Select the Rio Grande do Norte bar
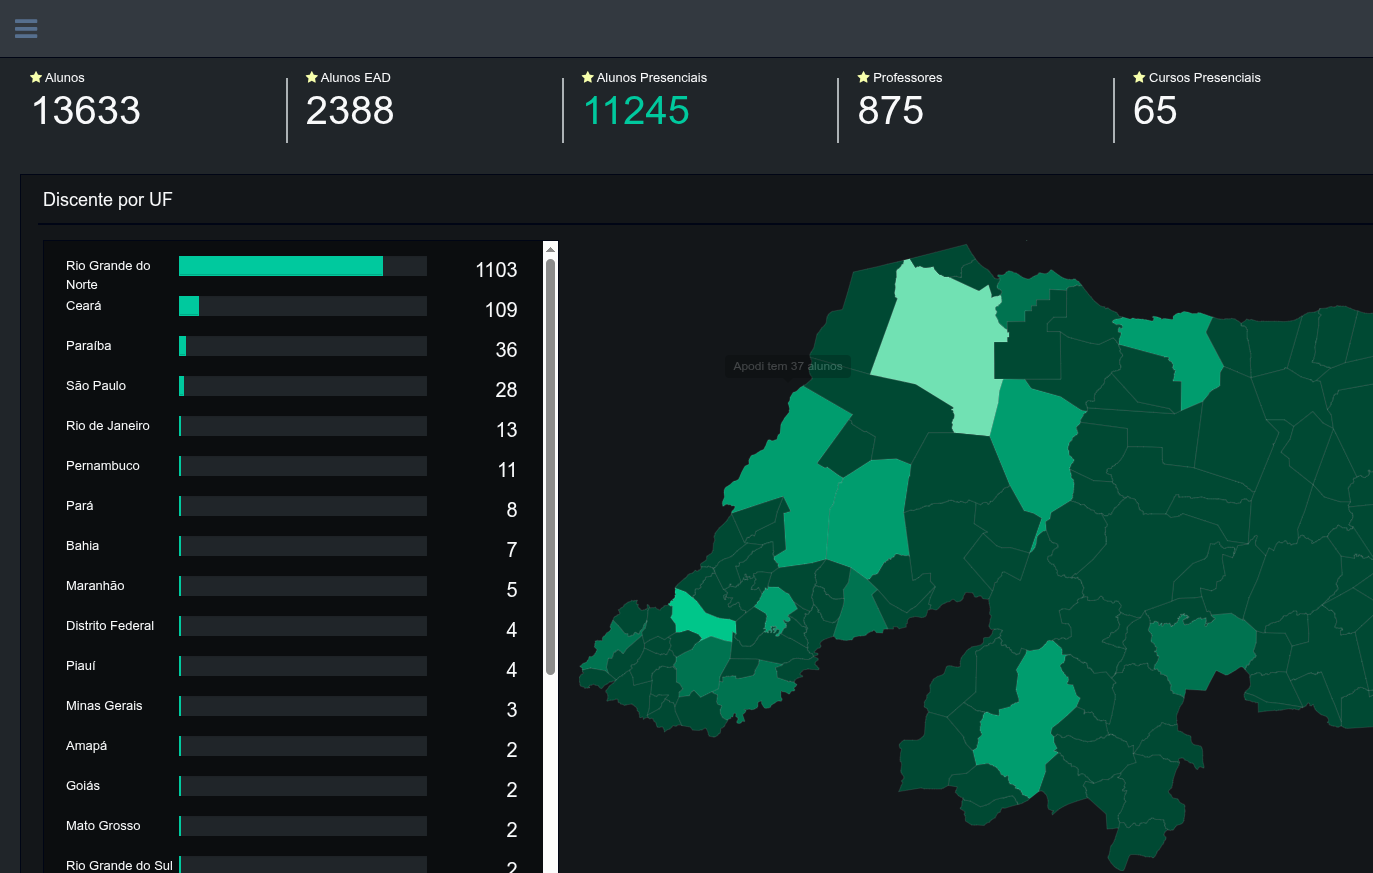This screenshot has width=1373, height=873. (280, 265)
